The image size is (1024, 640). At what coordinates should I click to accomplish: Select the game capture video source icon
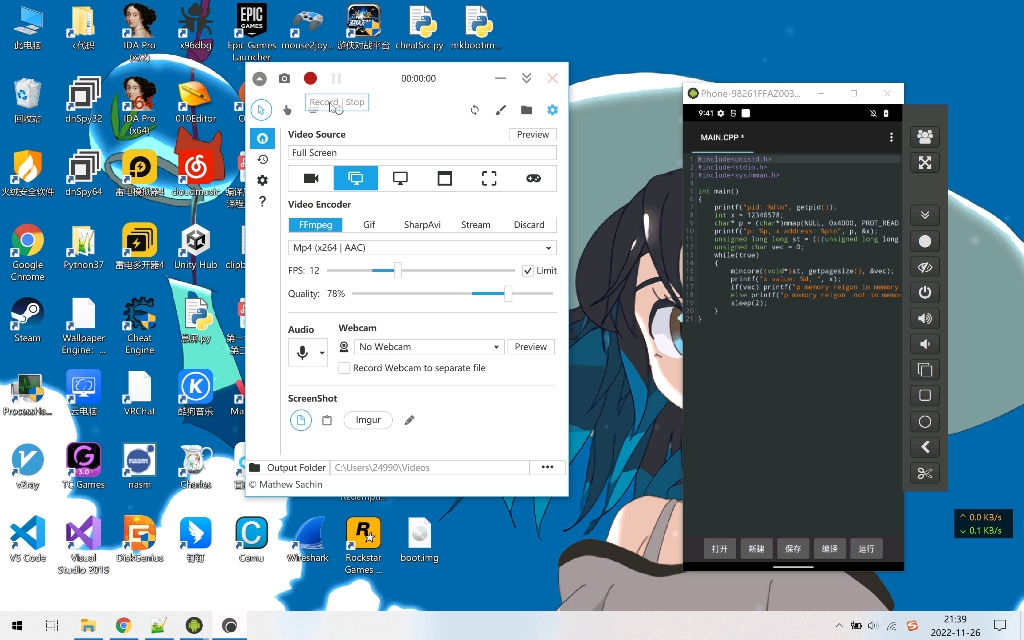534,178
